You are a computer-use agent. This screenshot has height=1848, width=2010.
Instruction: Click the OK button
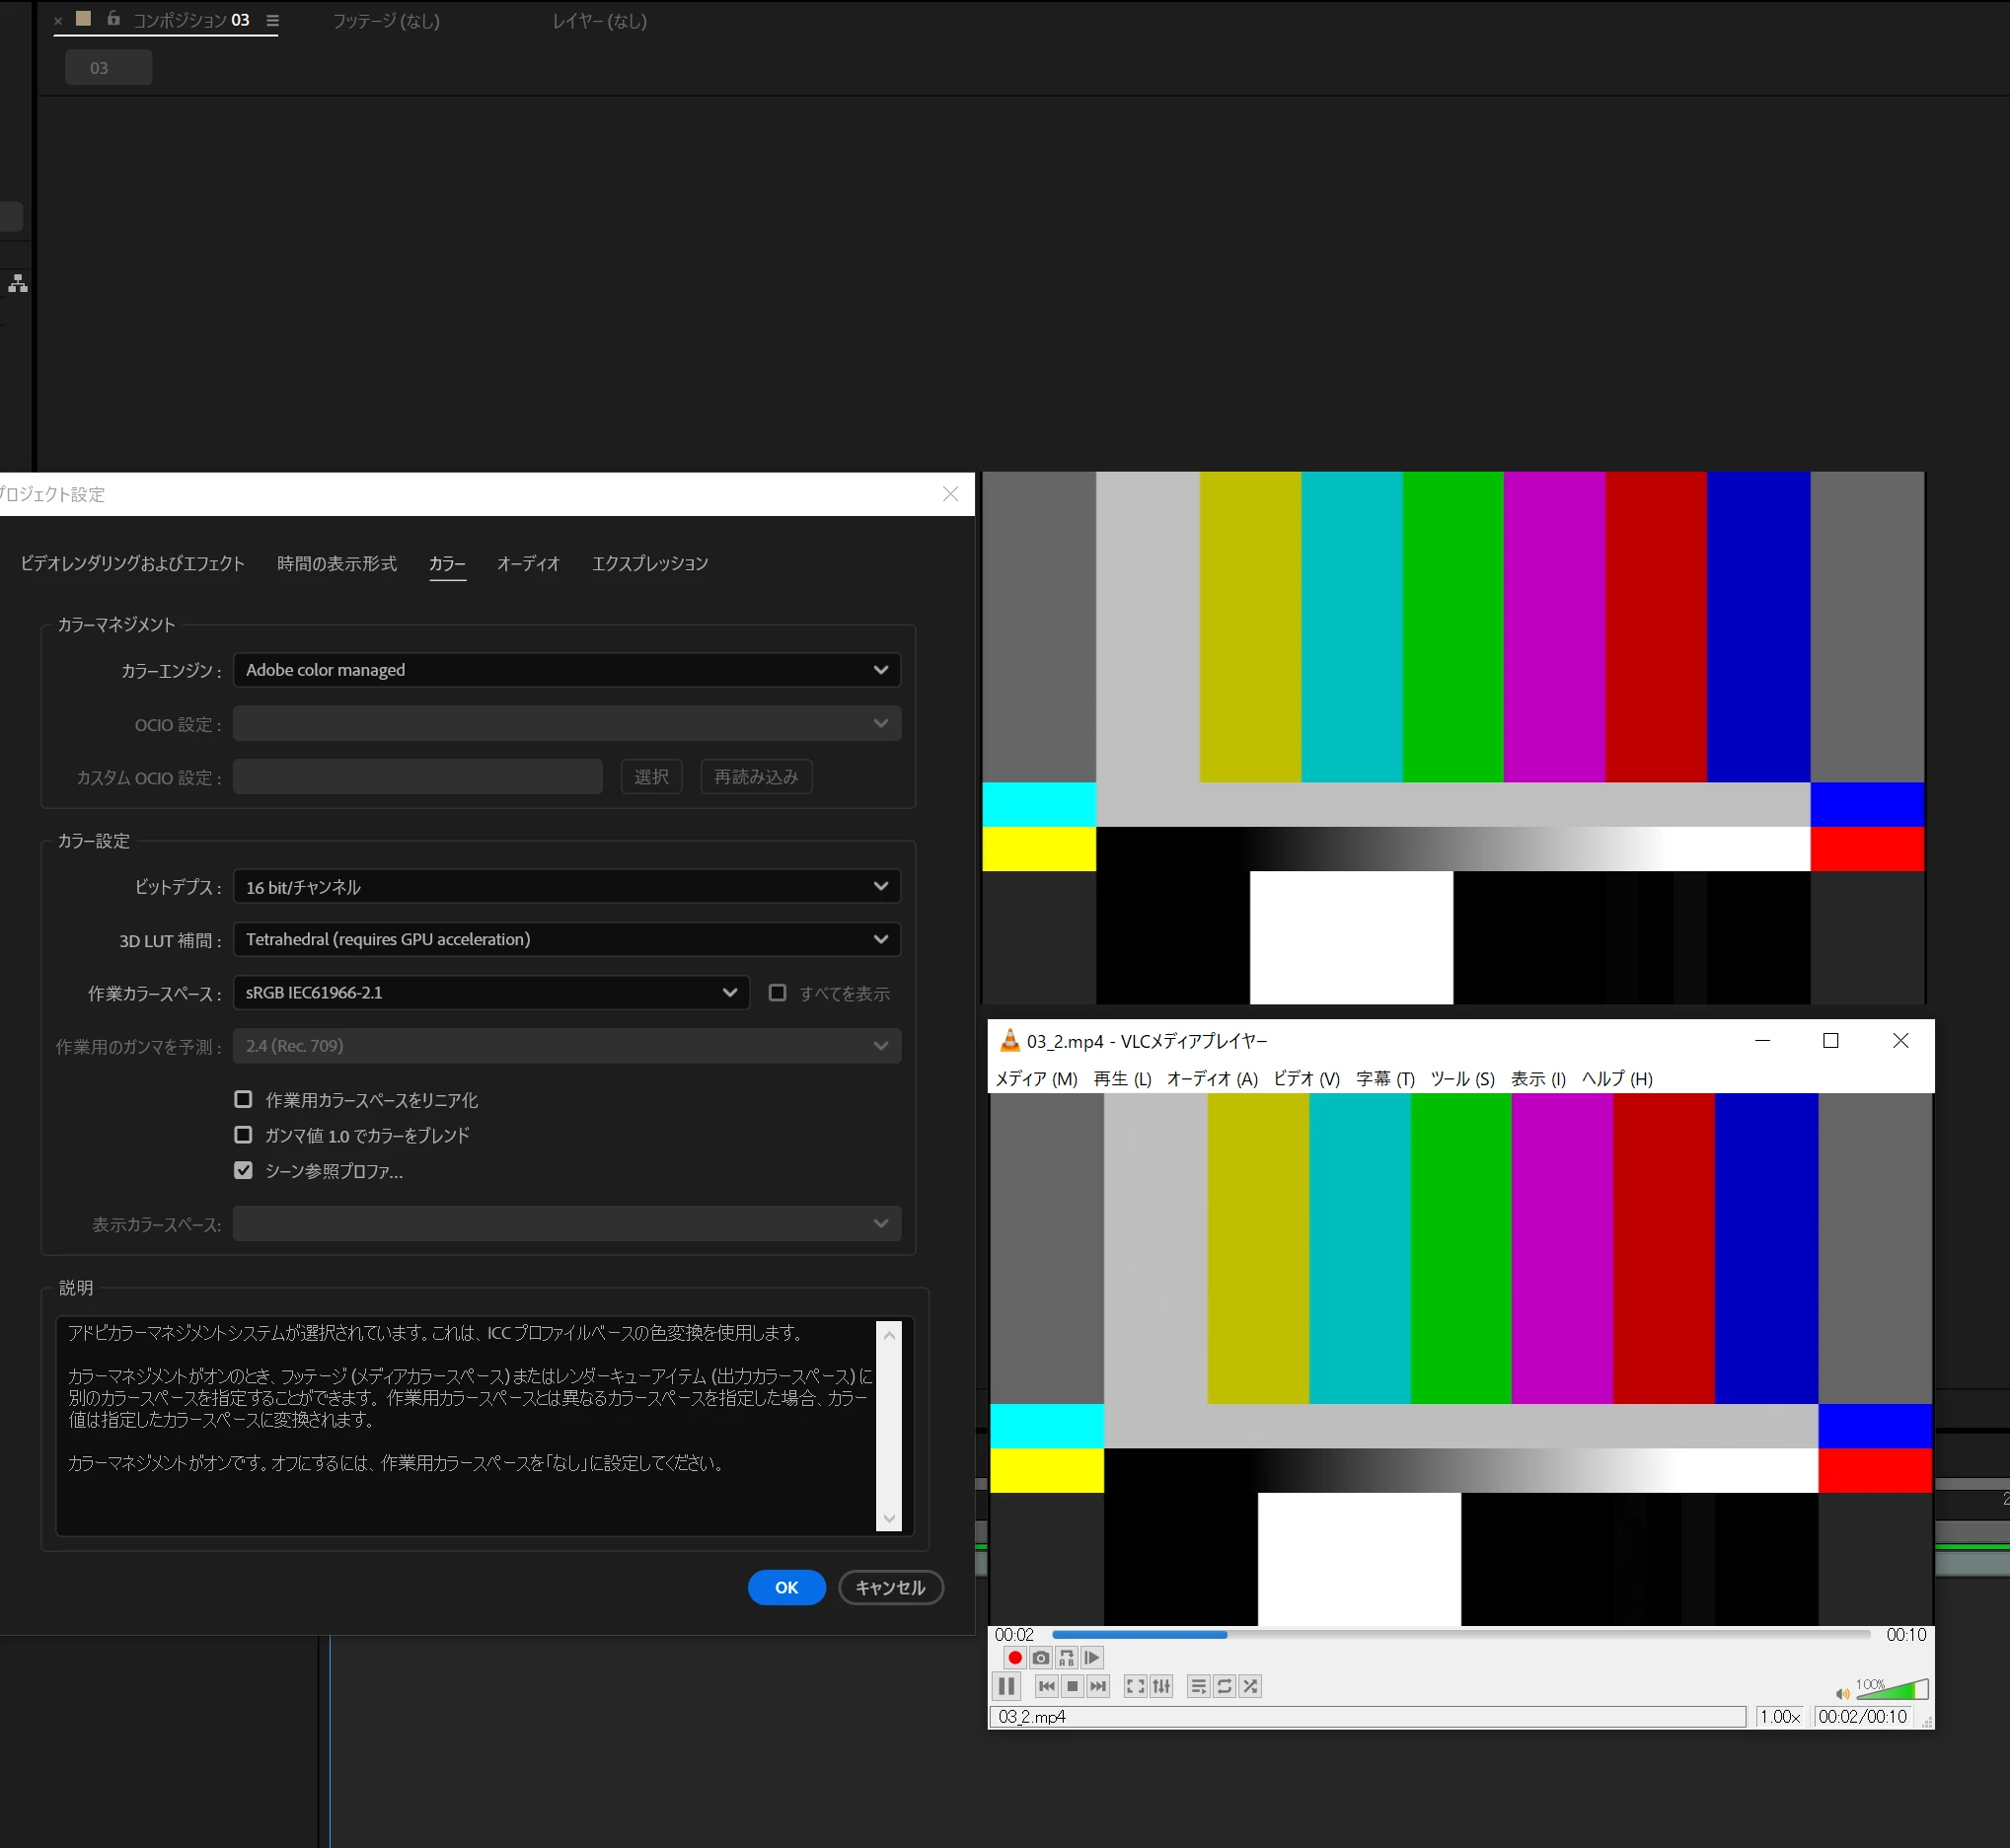pos(786,1588)
